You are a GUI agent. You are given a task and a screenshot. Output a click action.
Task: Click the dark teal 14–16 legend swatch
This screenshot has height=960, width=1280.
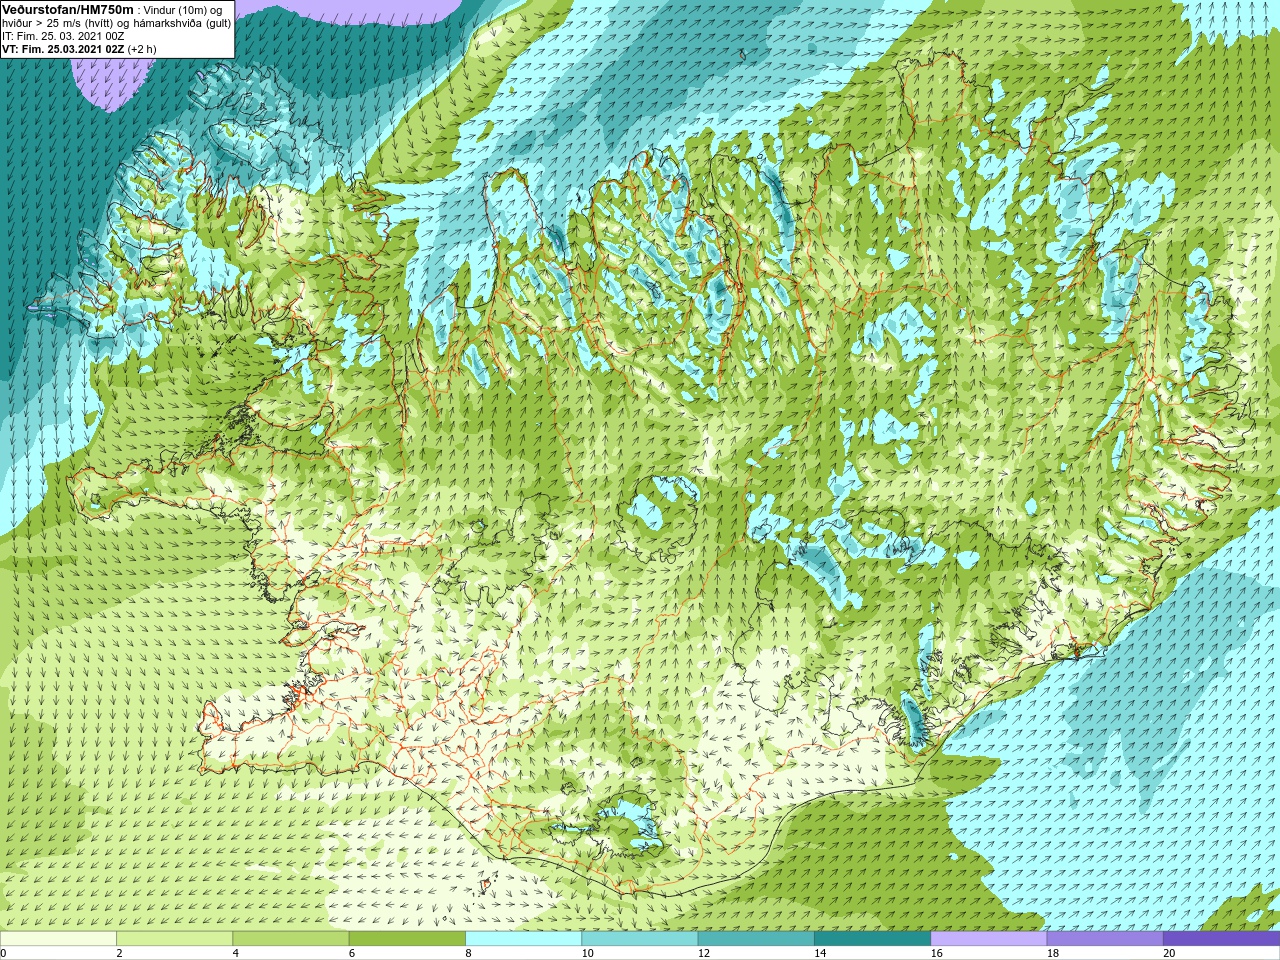point(872,939)
